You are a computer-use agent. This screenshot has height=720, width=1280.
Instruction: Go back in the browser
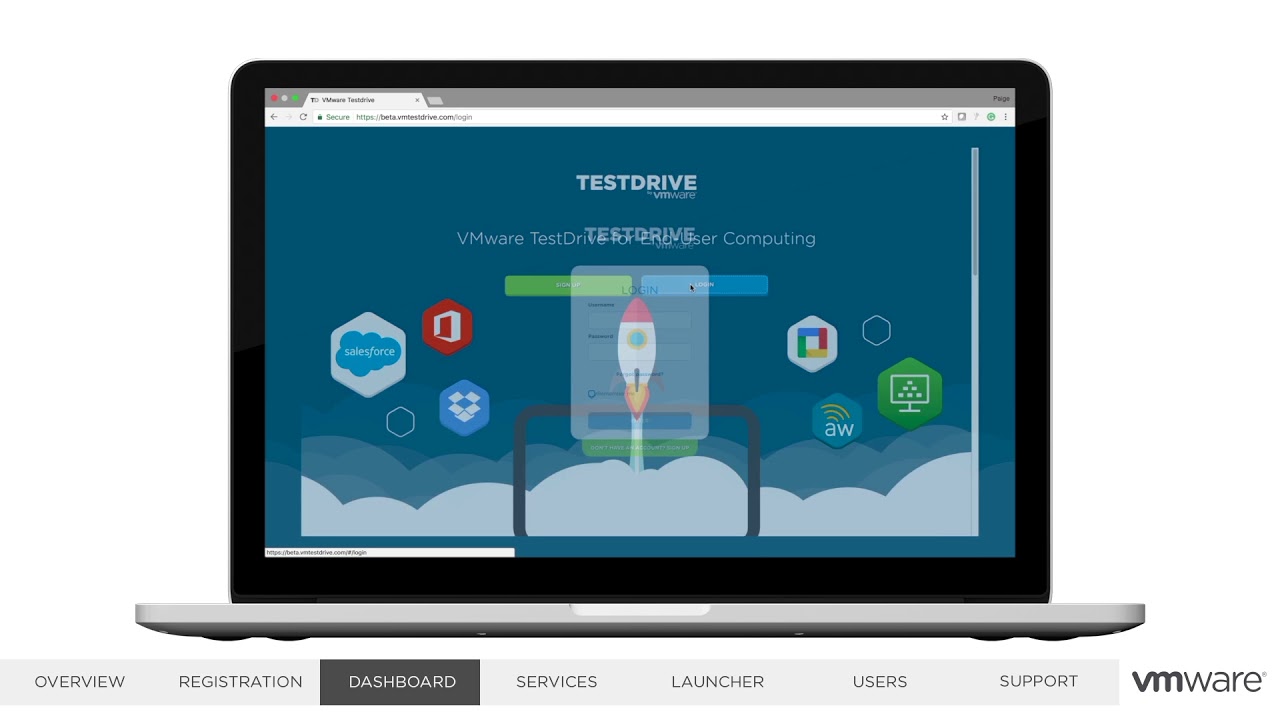pos(274,117)
